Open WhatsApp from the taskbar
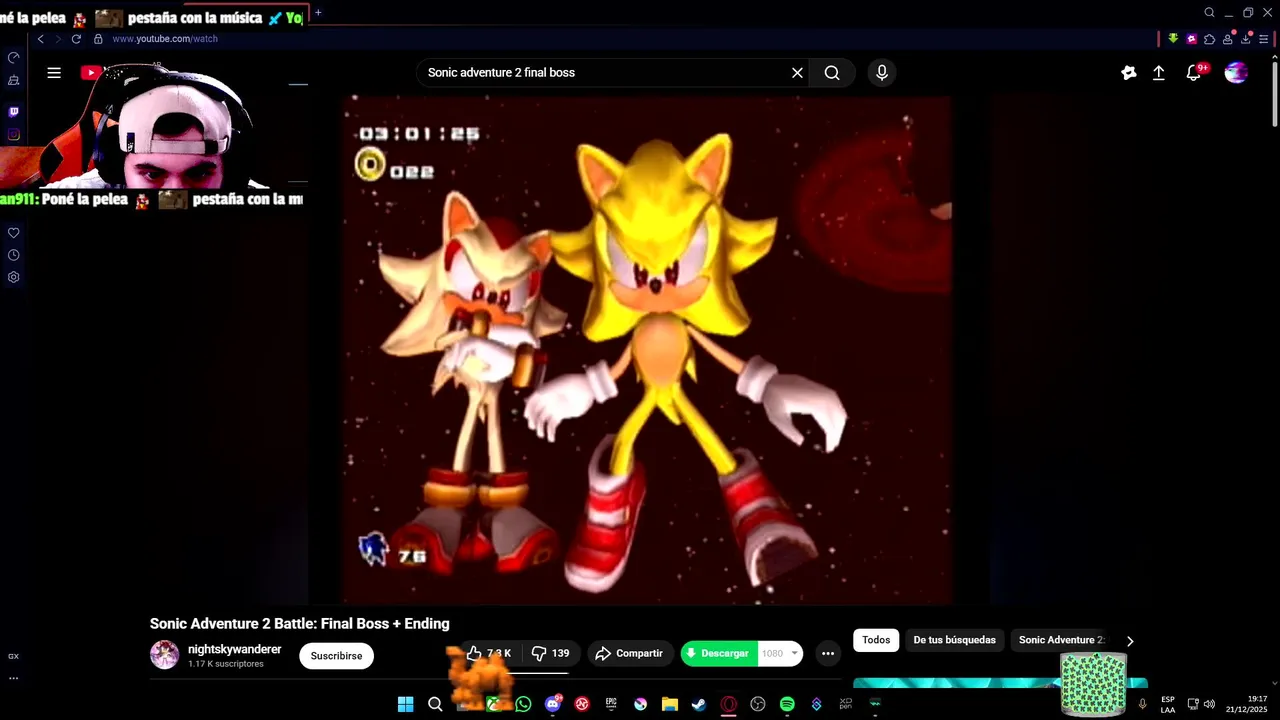Viewport: 1280px width, 720px height. [523, 704]
